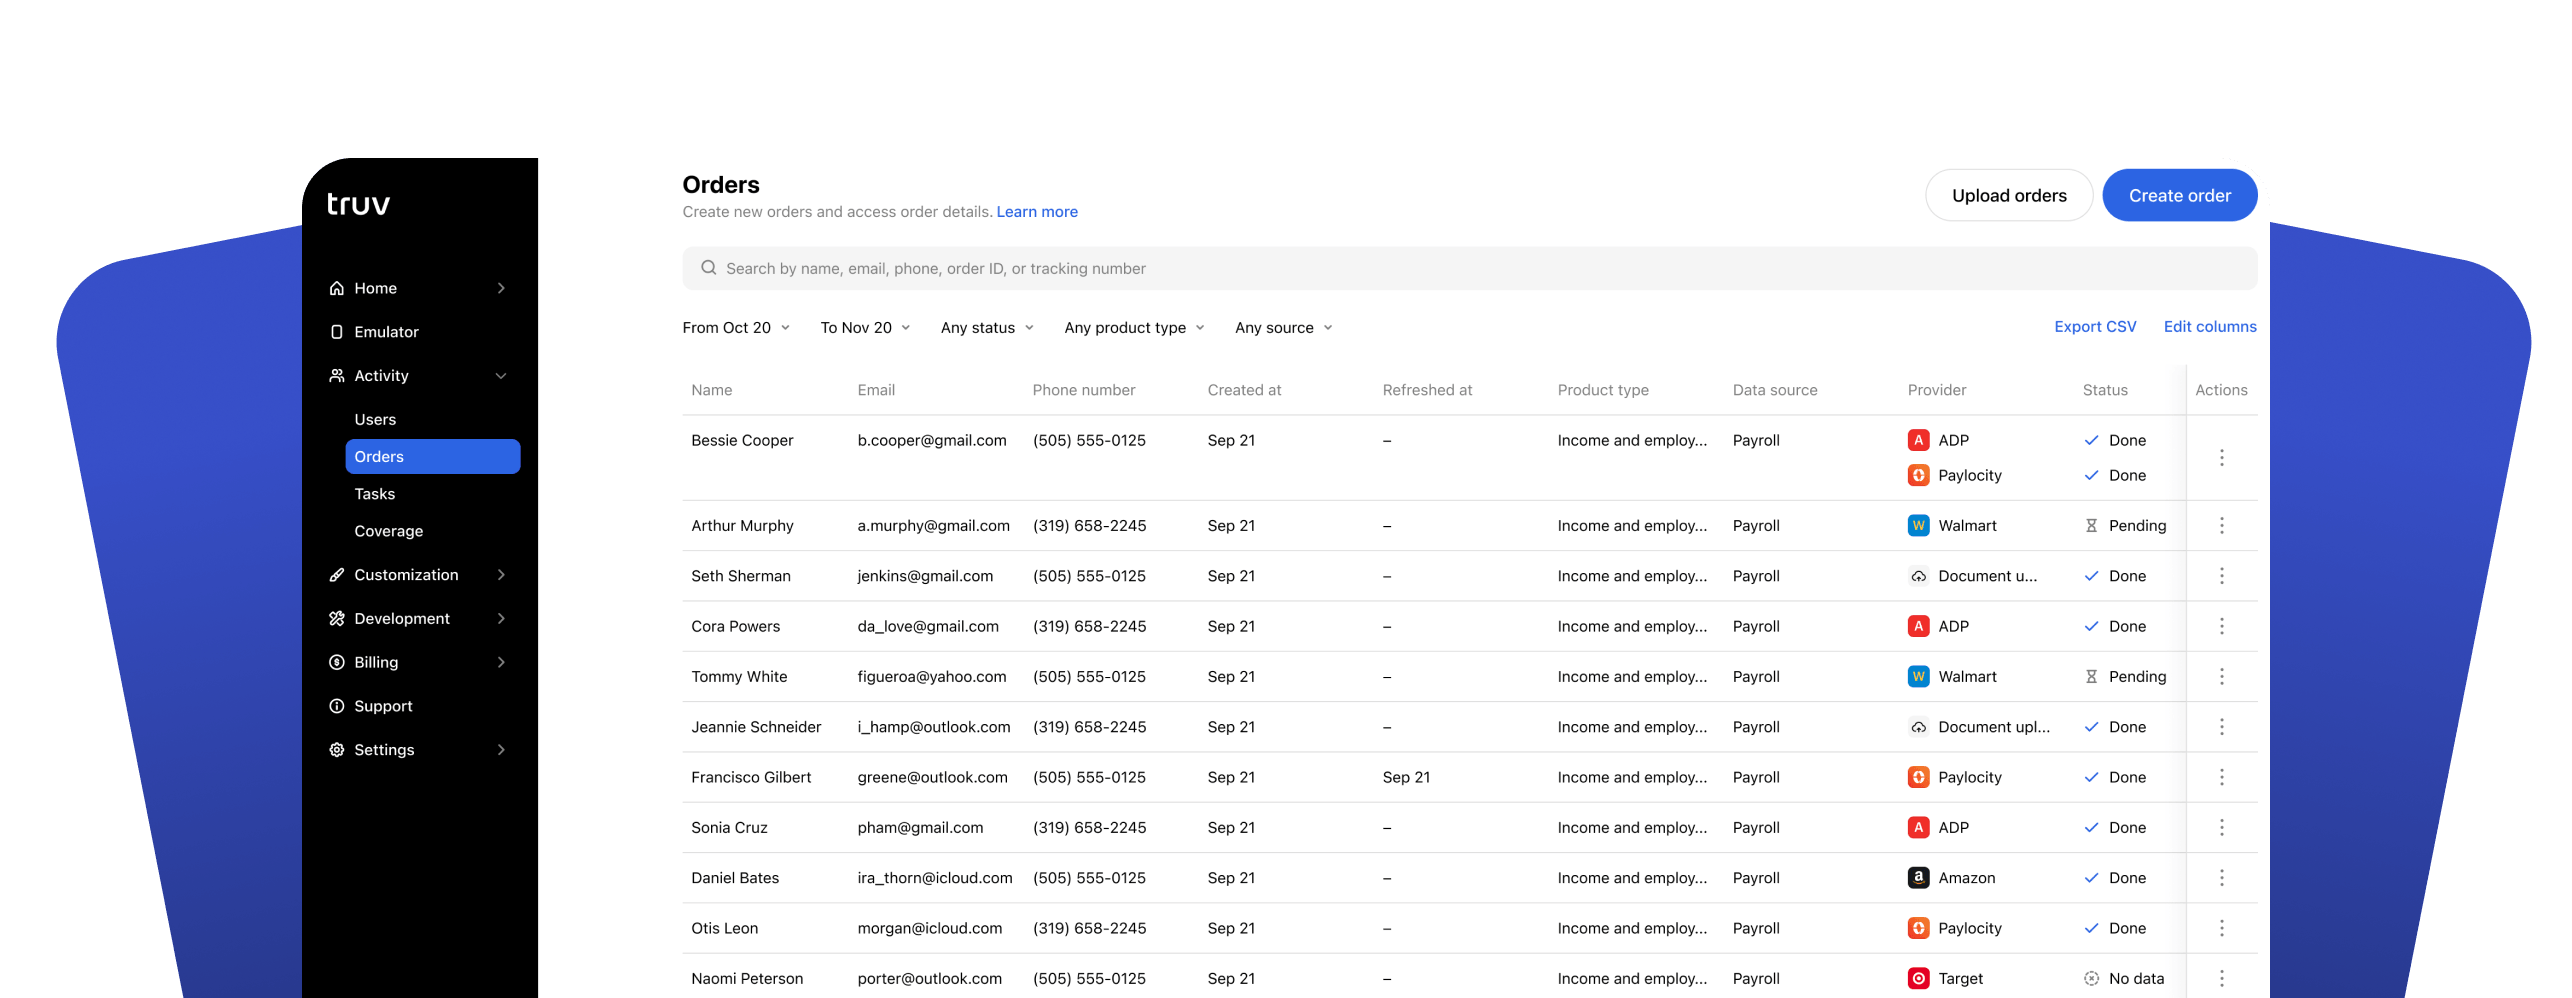Click the Emulator icon in the sidebar
This screenshot has width=2572, height=998.
point(336,331)
